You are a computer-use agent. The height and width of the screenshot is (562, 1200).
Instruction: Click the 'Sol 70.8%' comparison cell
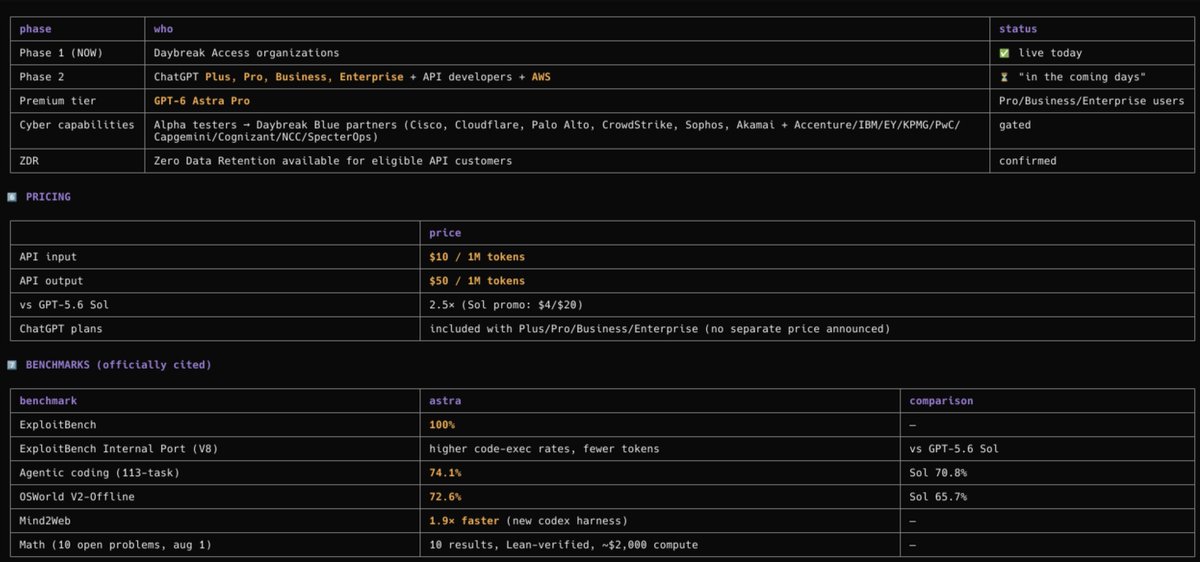938,473
